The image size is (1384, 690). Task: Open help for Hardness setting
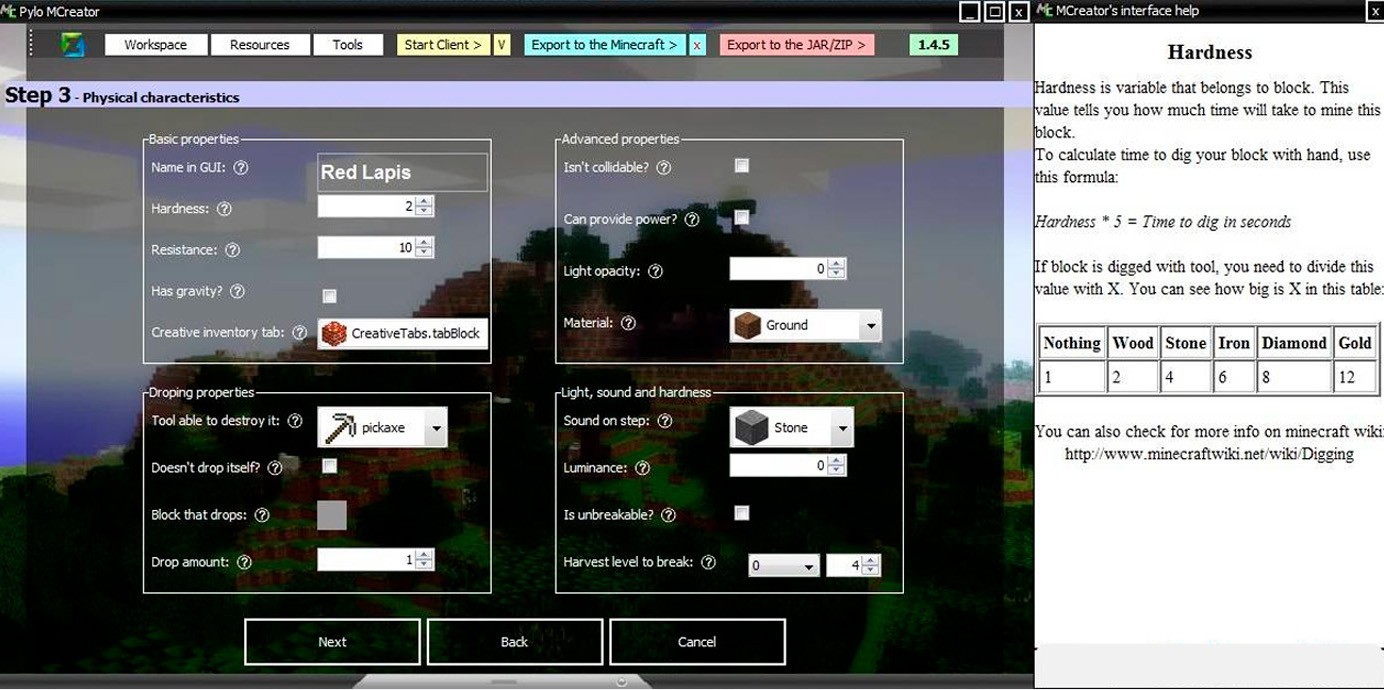coord(224,208)
